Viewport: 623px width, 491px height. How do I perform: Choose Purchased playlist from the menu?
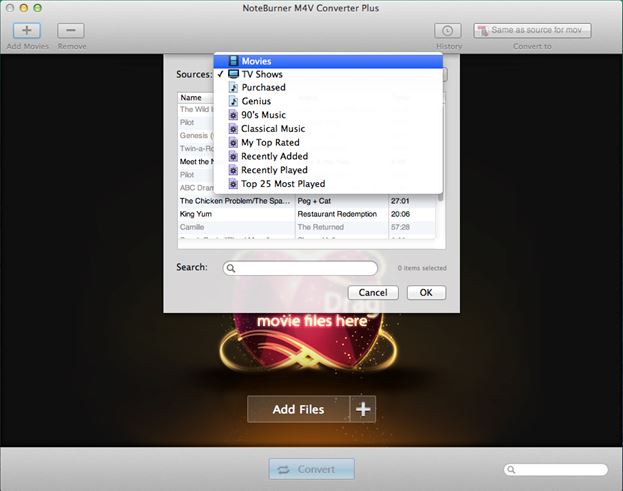point(328,87)
